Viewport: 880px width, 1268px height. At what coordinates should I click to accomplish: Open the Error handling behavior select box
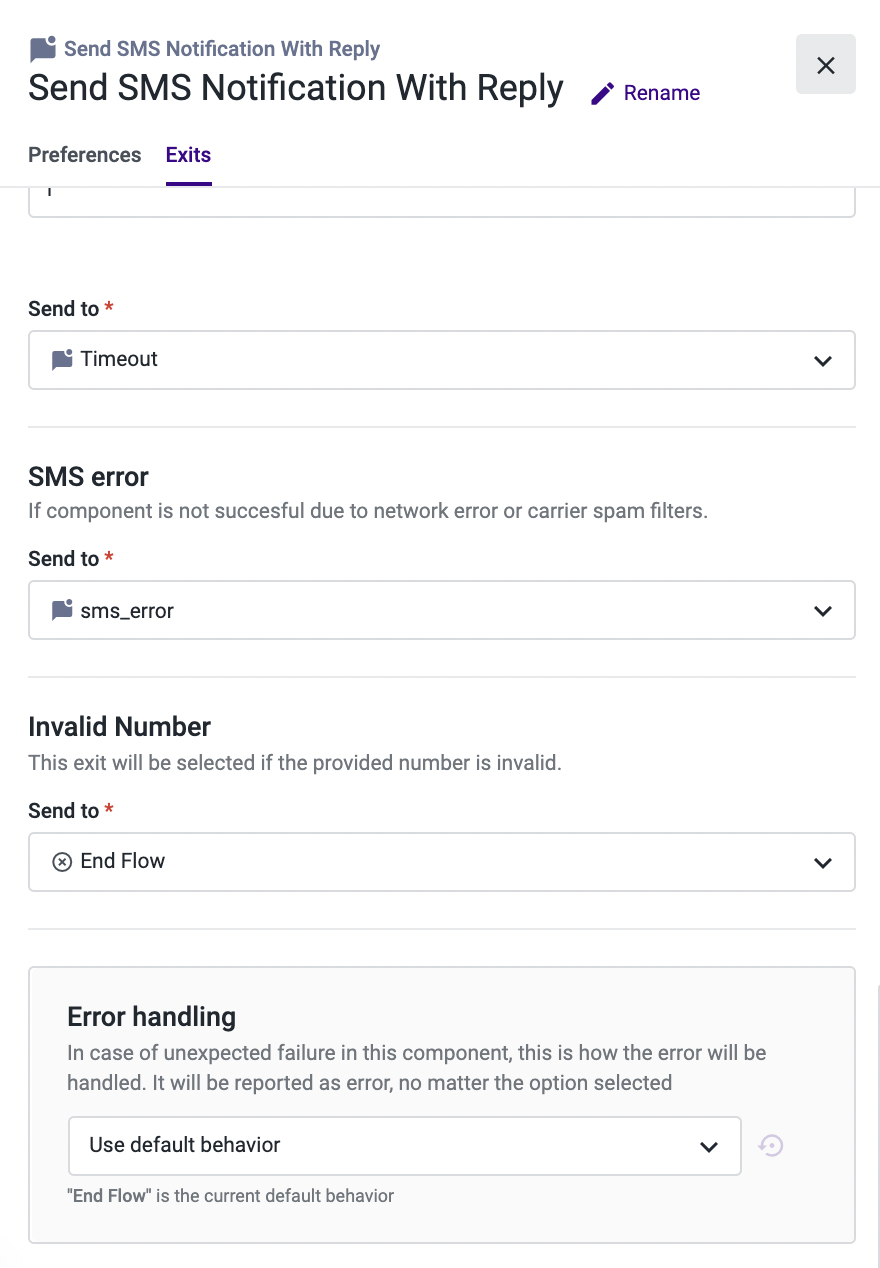click(405, 1146)
